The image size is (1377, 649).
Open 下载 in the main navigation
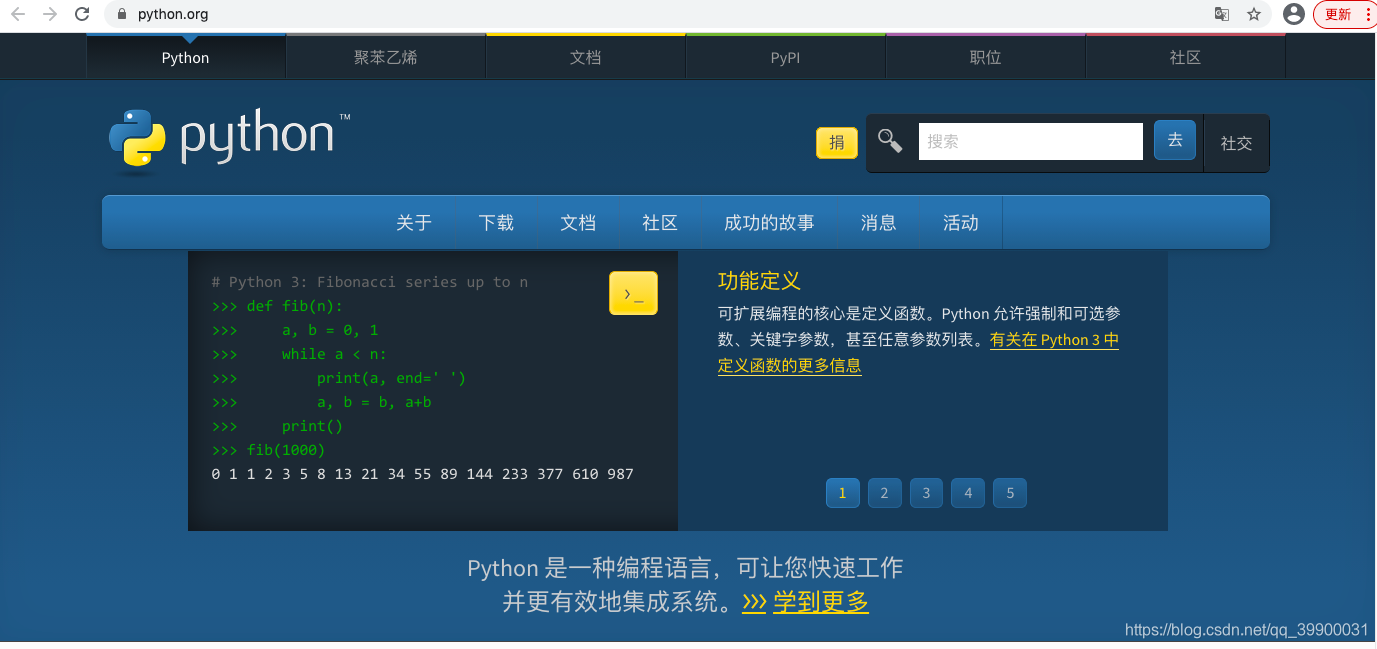click(x=496, y=222)
